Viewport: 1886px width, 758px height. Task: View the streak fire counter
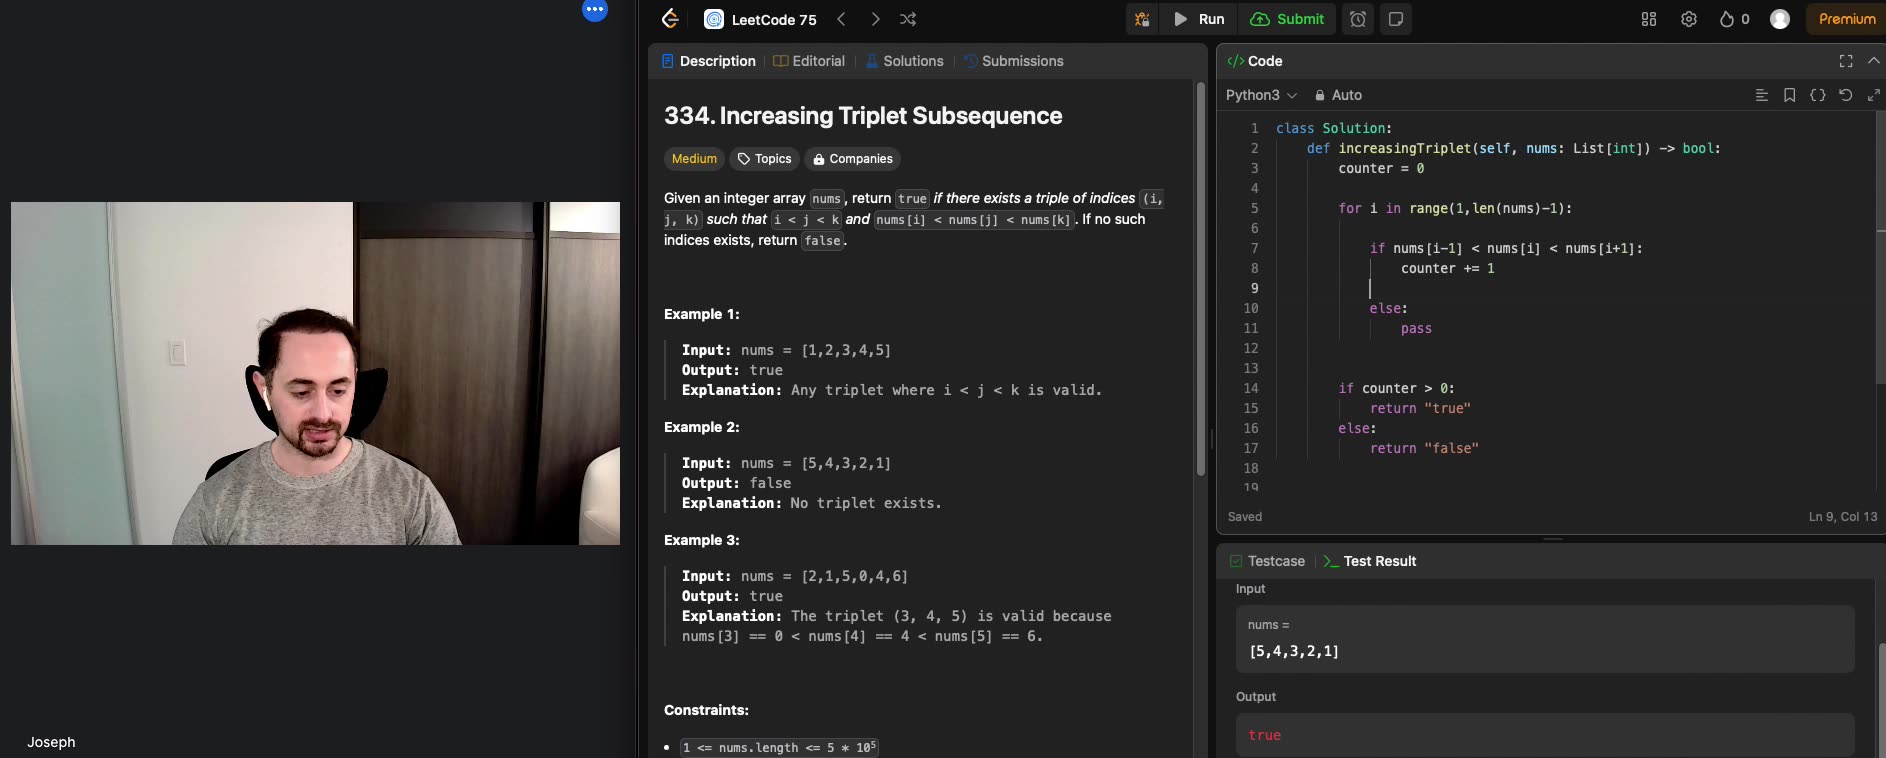pos(1734,19)
